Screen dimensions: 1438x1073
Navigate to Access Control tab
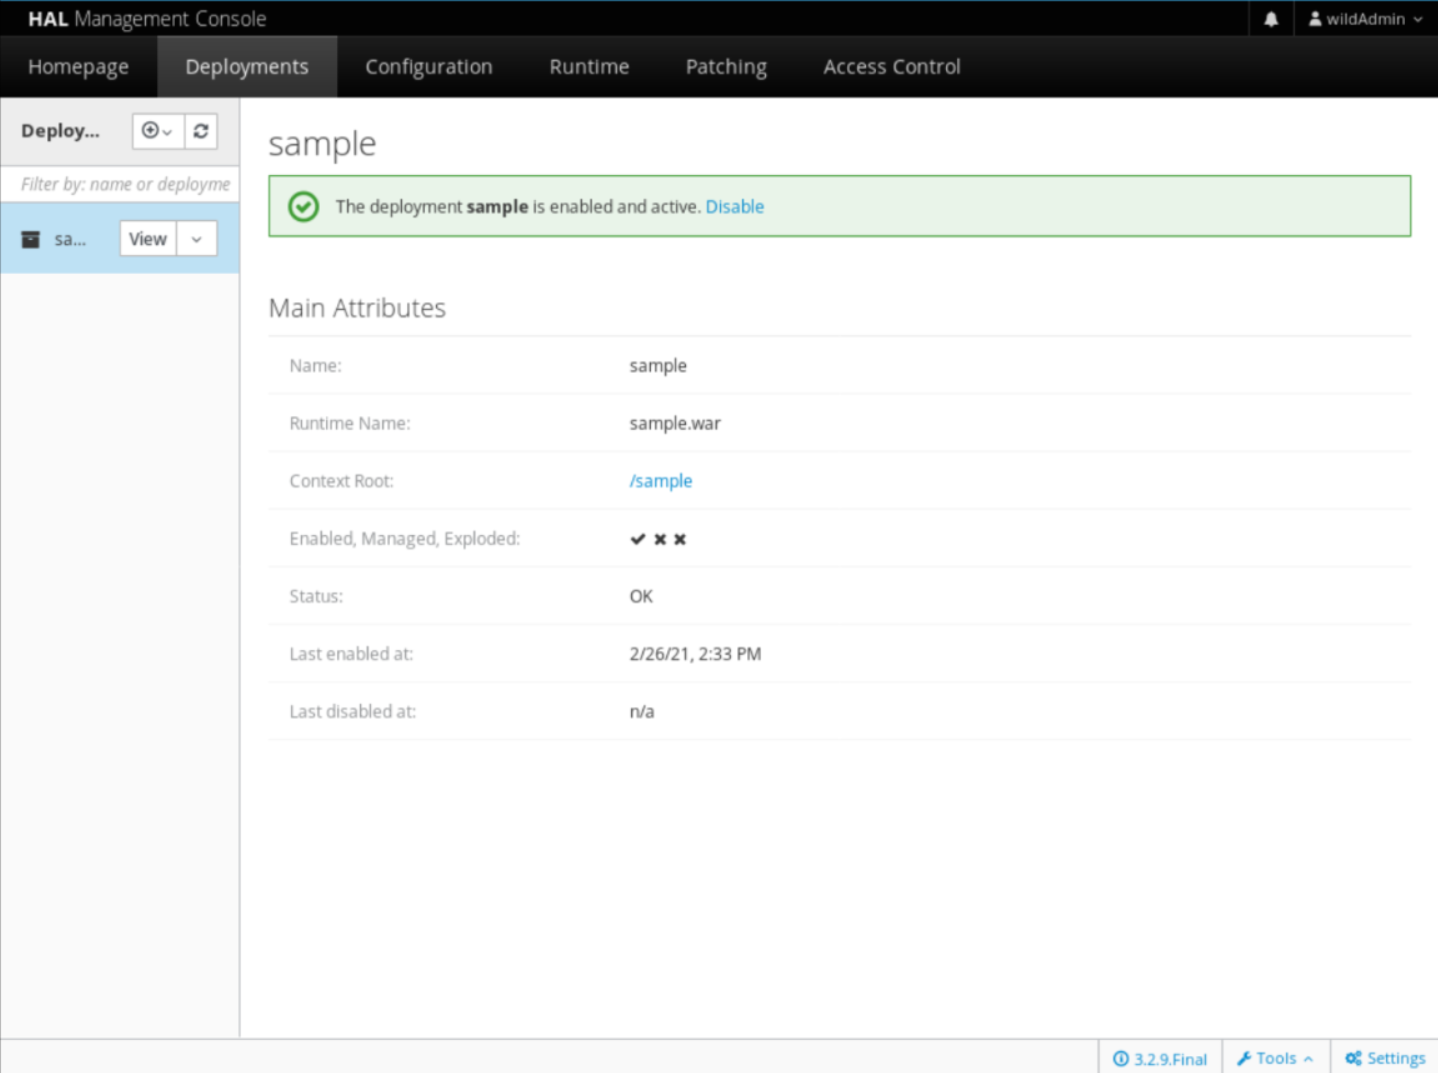pos(891,67)
